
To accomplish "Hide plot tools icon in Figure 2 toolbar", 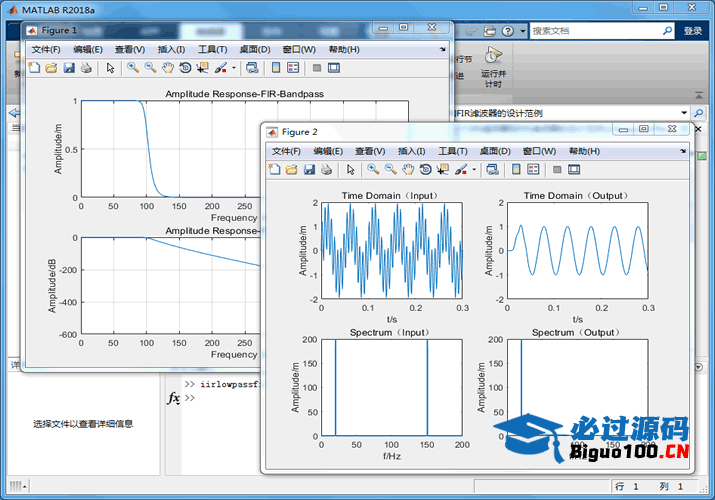I will [557, 170].
